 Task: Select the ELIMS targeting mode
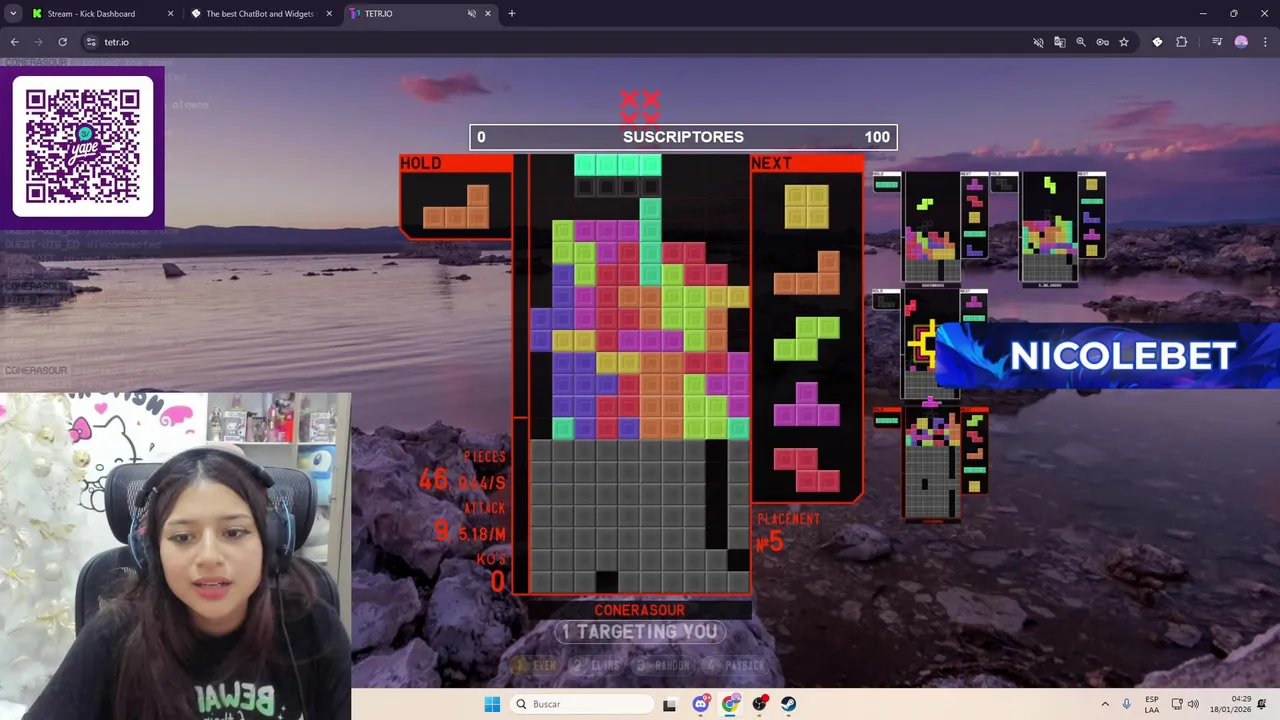point(596,665)
